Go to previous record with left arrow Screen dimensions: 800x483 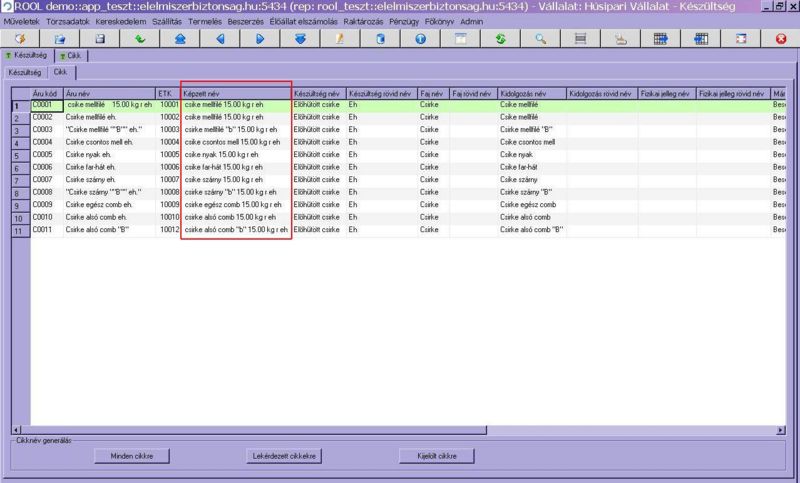coord(220,39)
